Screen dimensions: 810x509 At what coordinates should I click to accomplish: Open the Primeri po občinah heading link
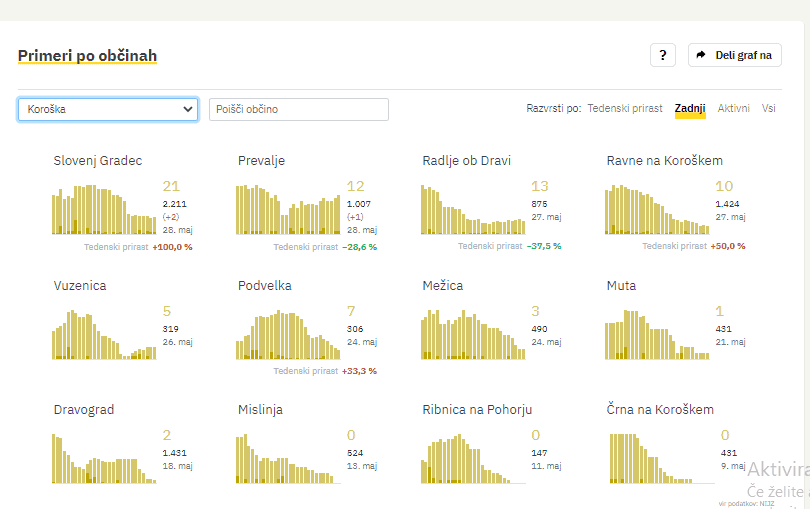coord(87,56)
